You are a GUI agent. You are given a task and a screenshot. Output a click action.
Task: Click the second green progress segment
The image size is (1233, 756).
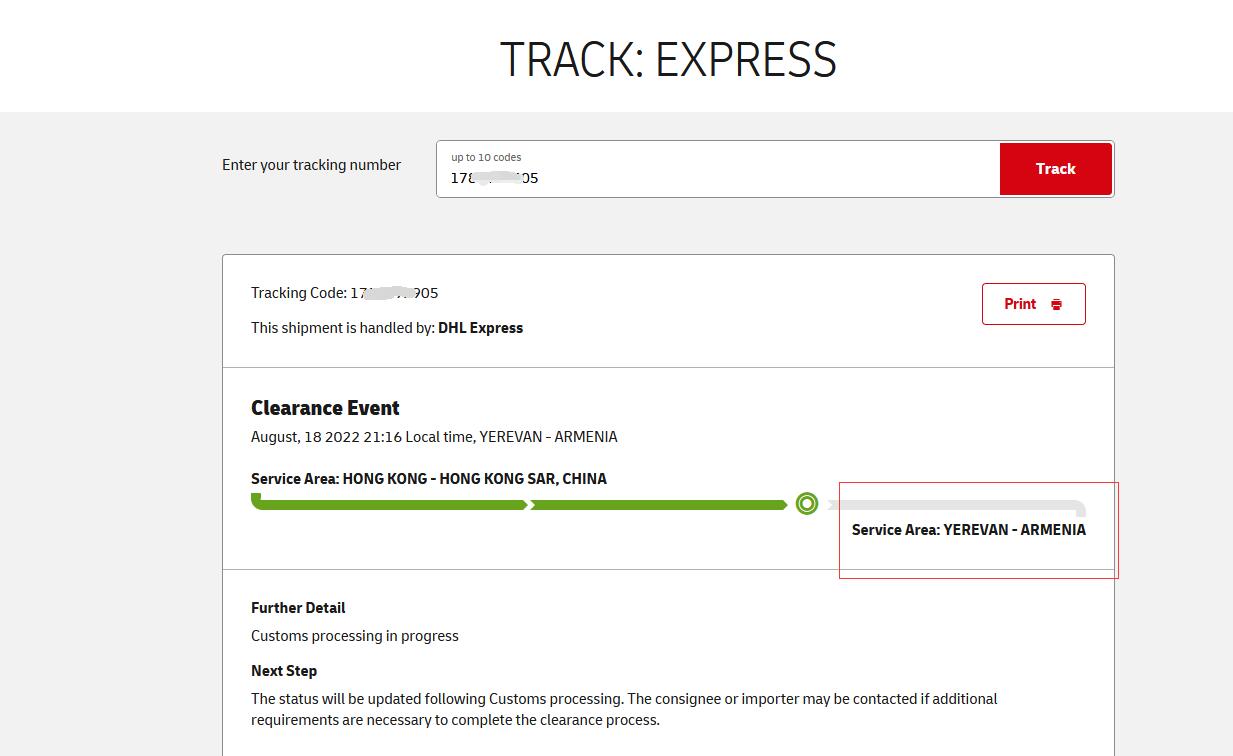(658, 505)
